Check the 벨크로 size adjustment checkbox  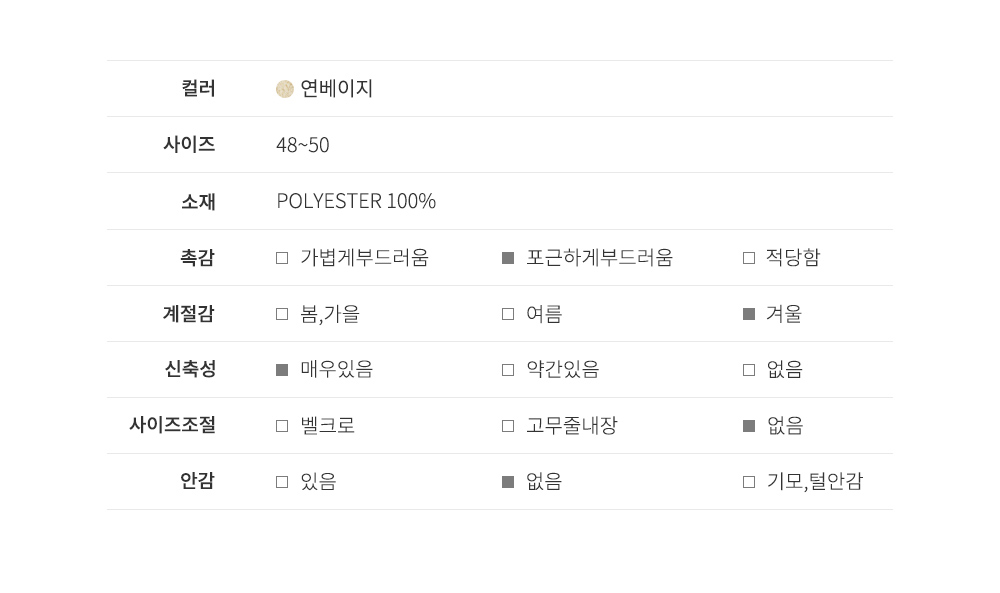tap(282, 426)
